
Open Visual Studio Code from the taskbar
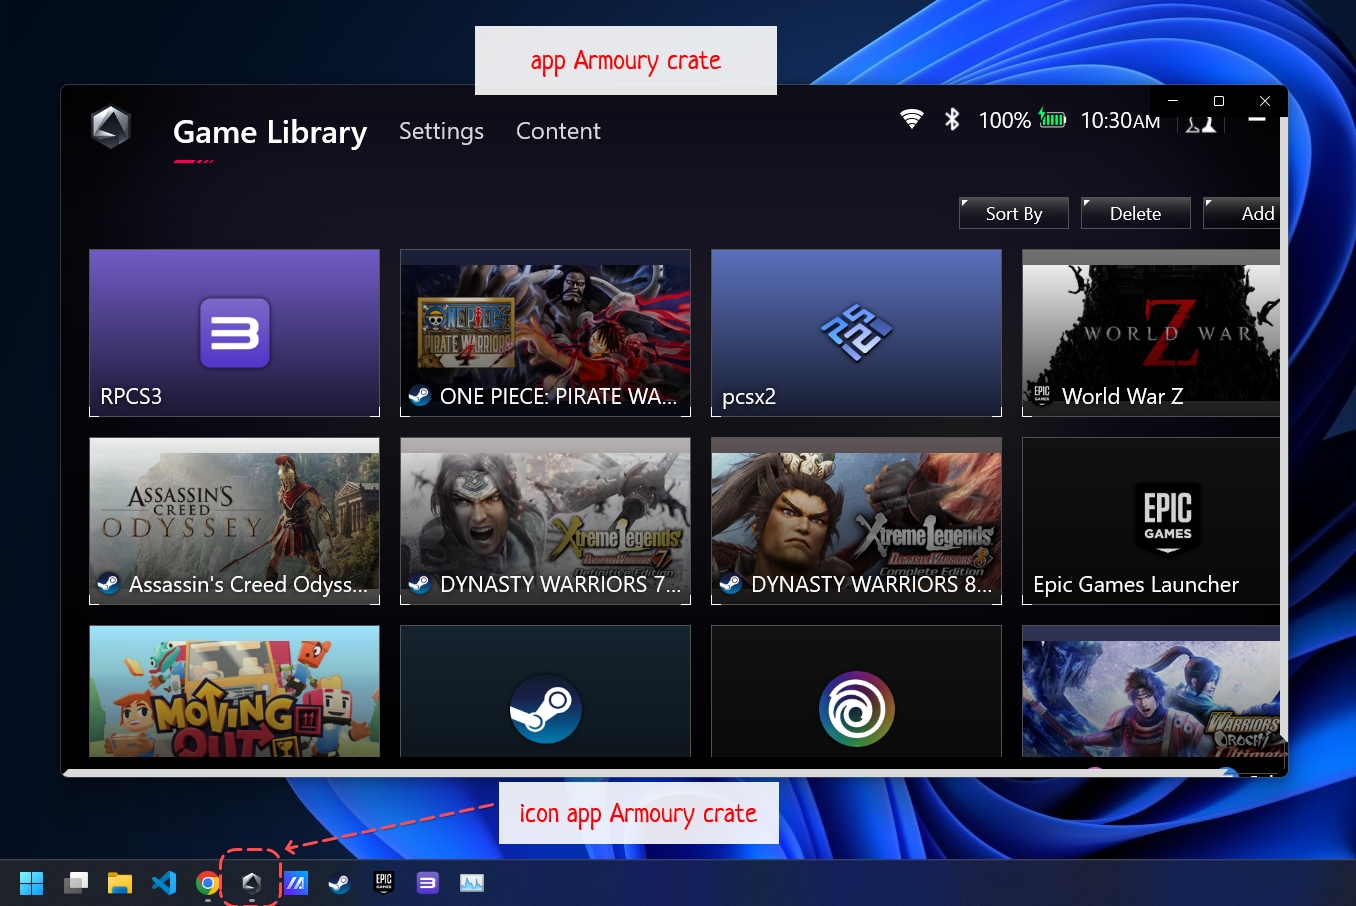point(164,883)
